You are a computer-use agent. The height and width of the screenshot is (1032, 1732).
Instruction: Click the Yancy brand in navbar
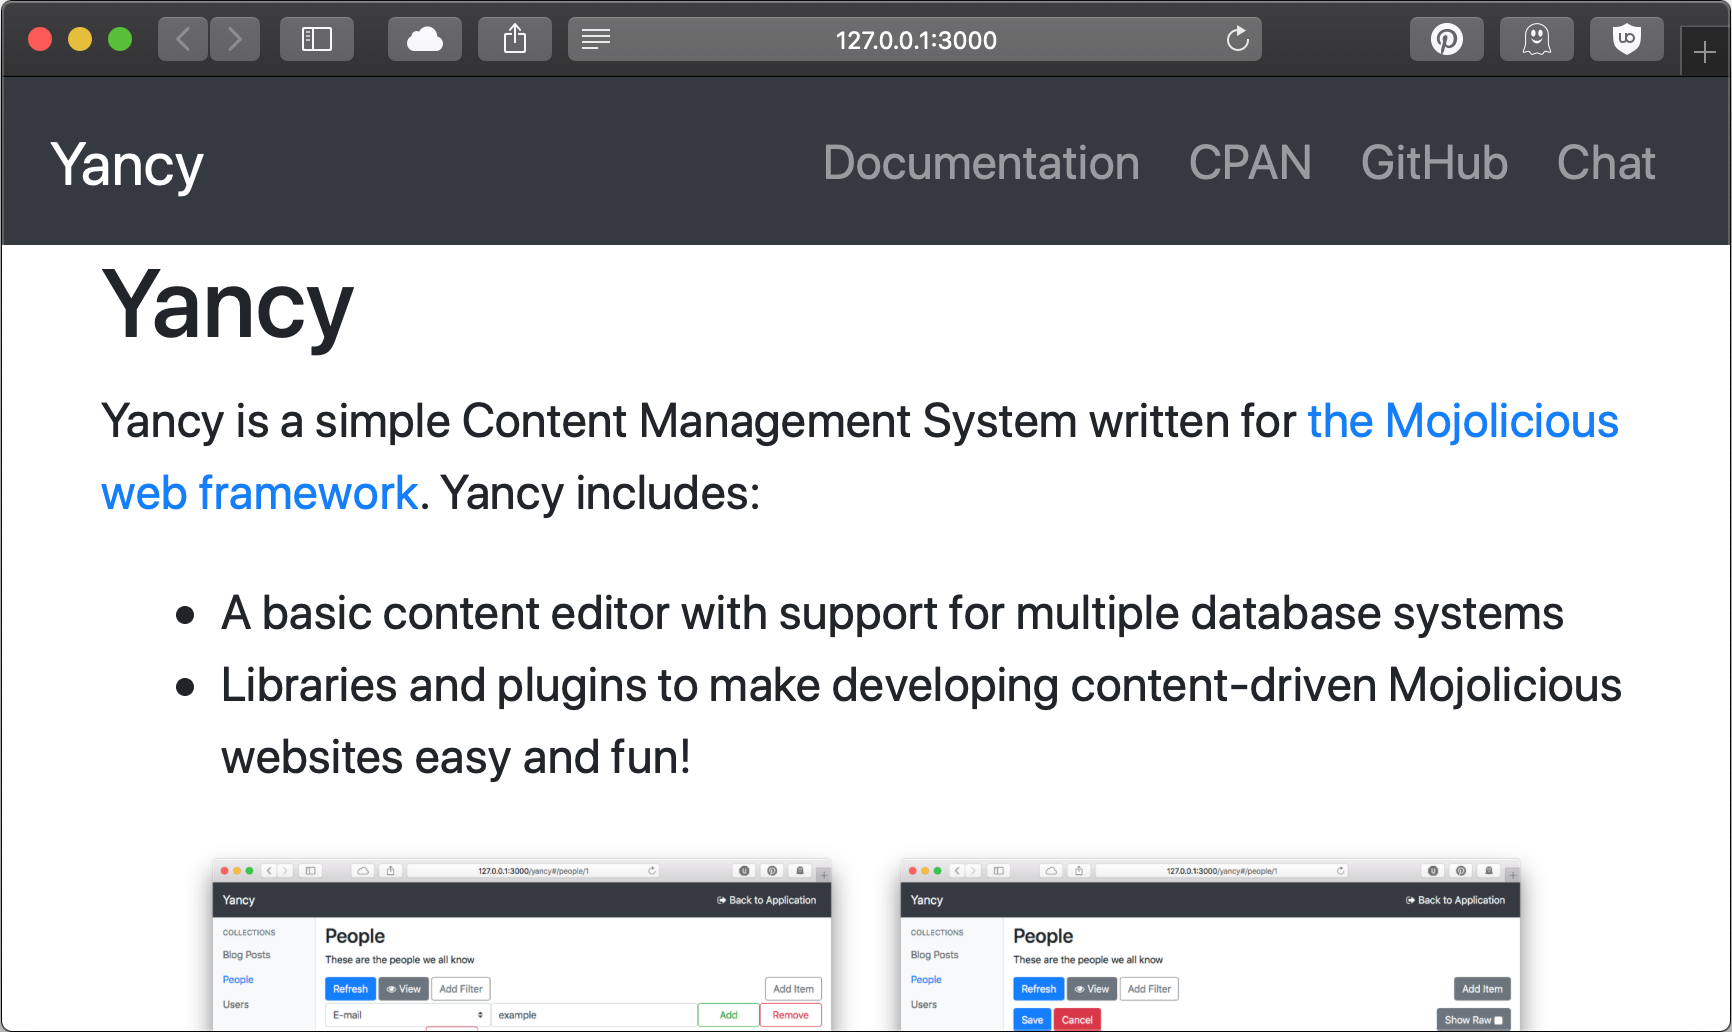(x=127, y=165)
